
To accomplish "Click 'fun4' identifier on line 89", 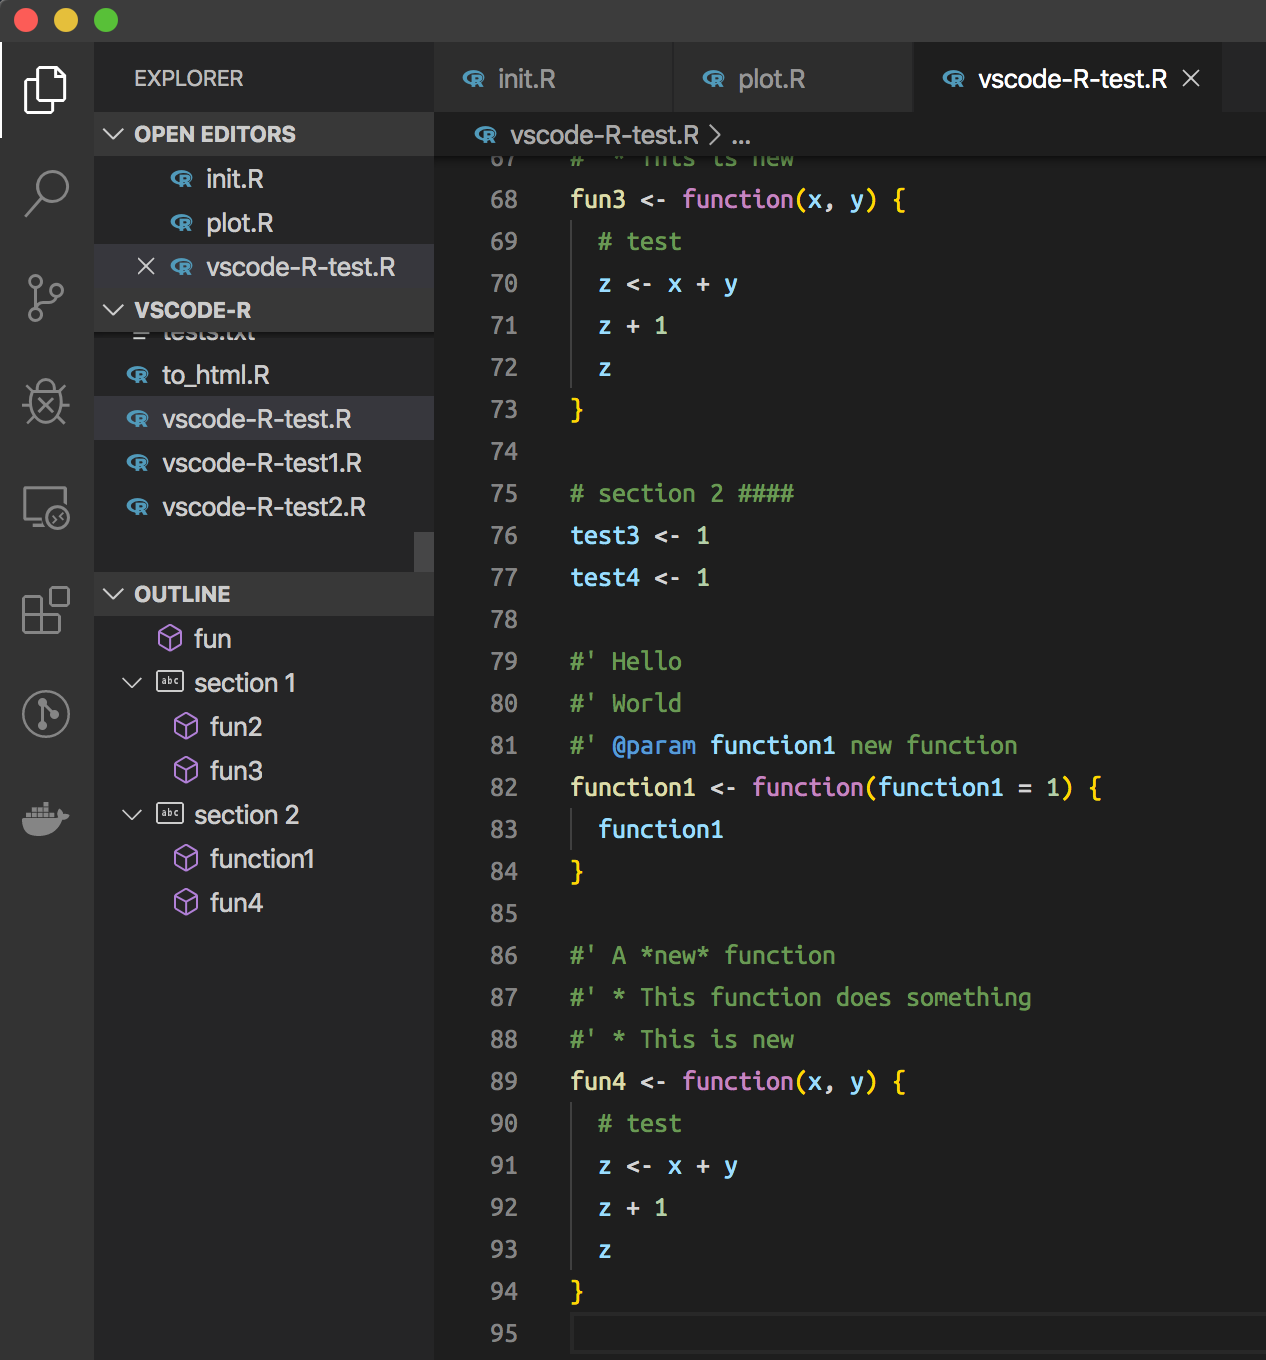I will click(x=598, y=1081).
